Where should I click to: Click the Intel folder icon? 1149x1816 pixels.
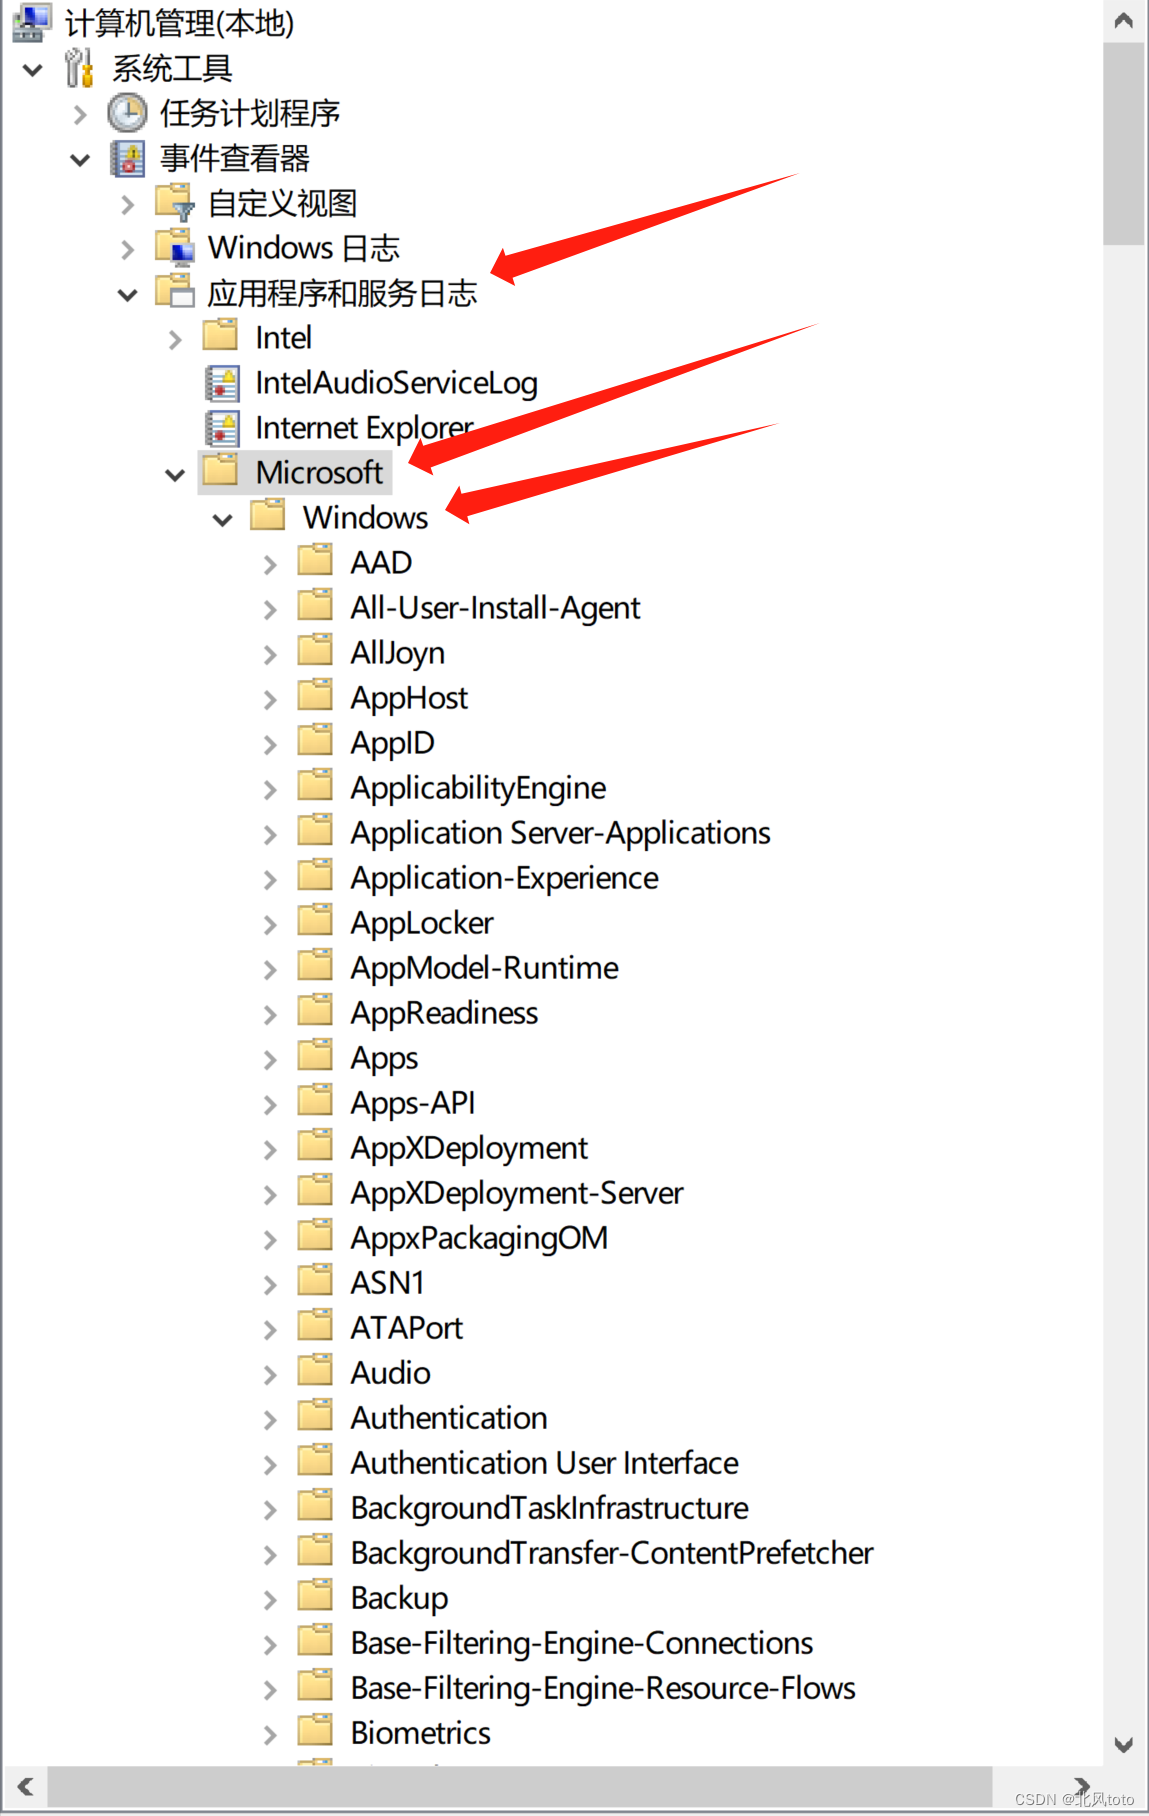221,335
